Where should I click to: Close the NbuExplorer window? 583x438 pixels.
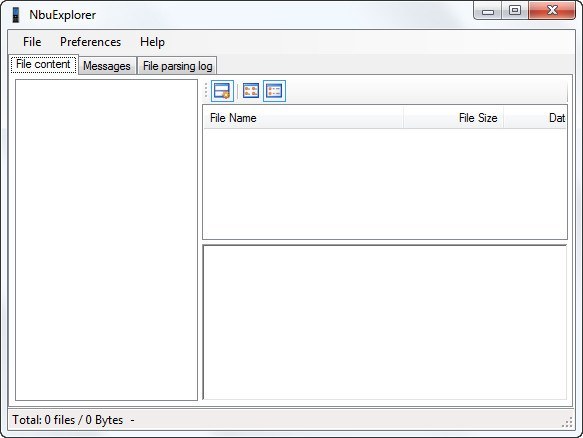(552, 10)
